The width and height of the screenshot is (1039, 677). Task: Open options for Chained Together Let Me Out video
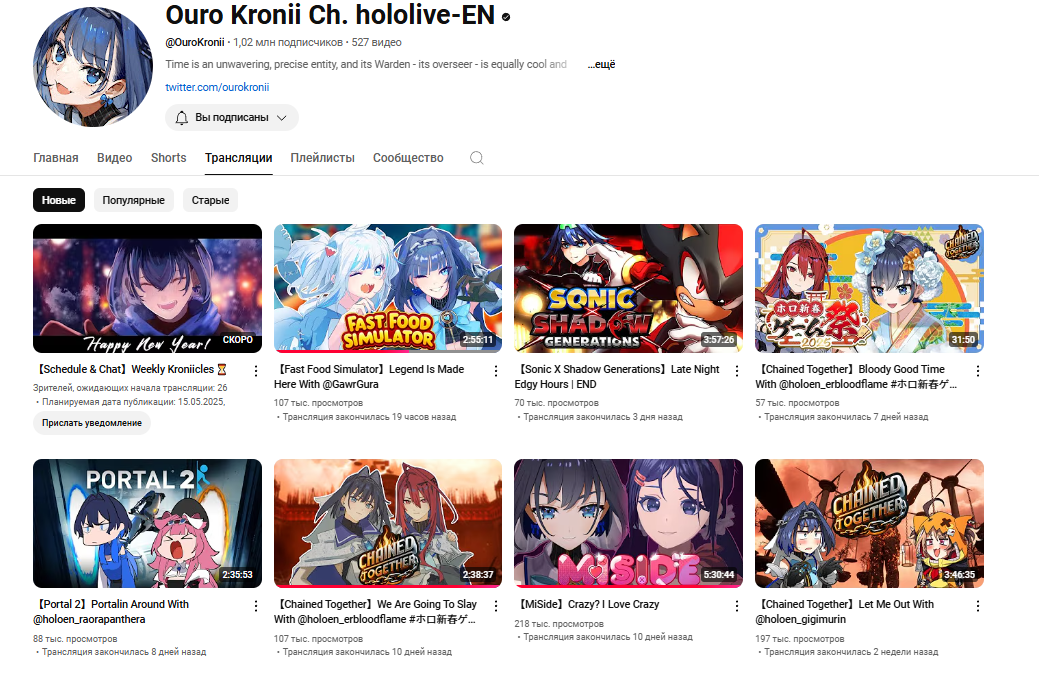pos(978,606)
